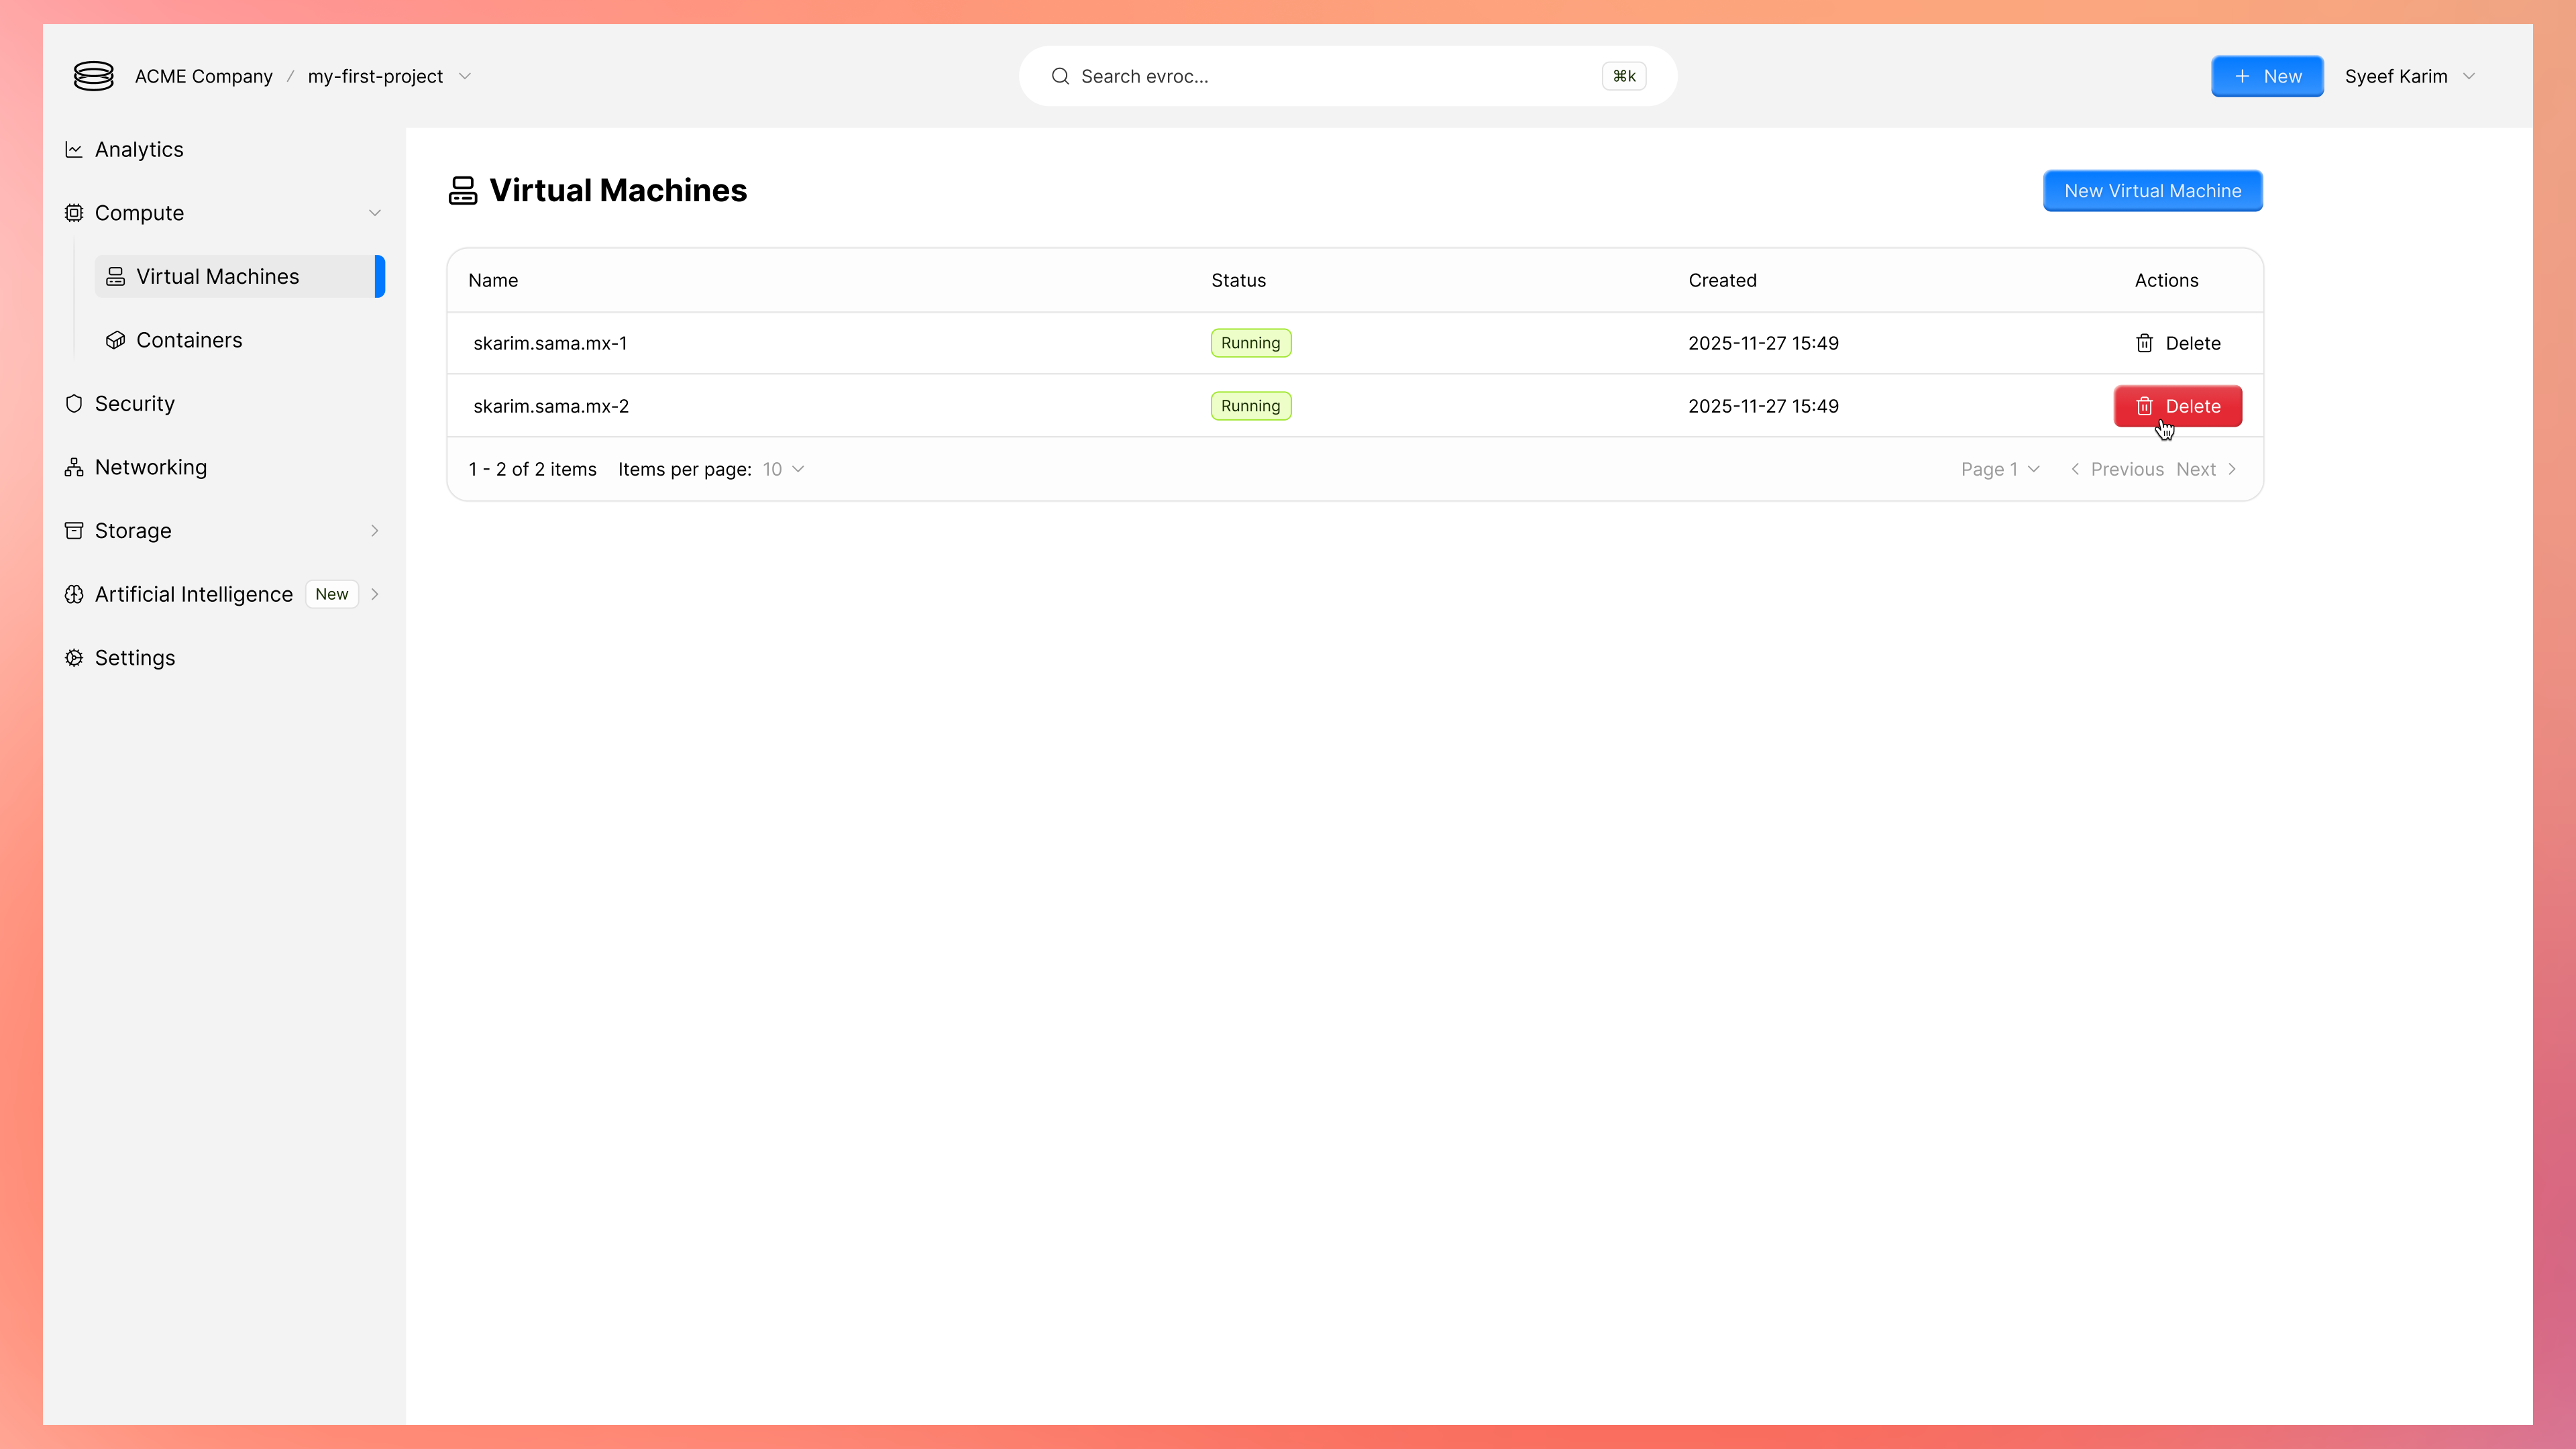Click the Analytics chart icon
The image size is (2576, 1449).
(x=74, y=150)
